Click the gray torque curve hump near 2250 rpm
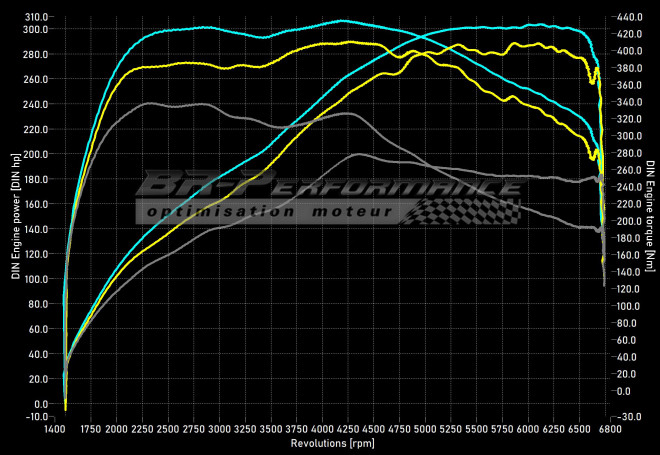The image size is (660, 455). pyautogui.click(x=148, y=103)
